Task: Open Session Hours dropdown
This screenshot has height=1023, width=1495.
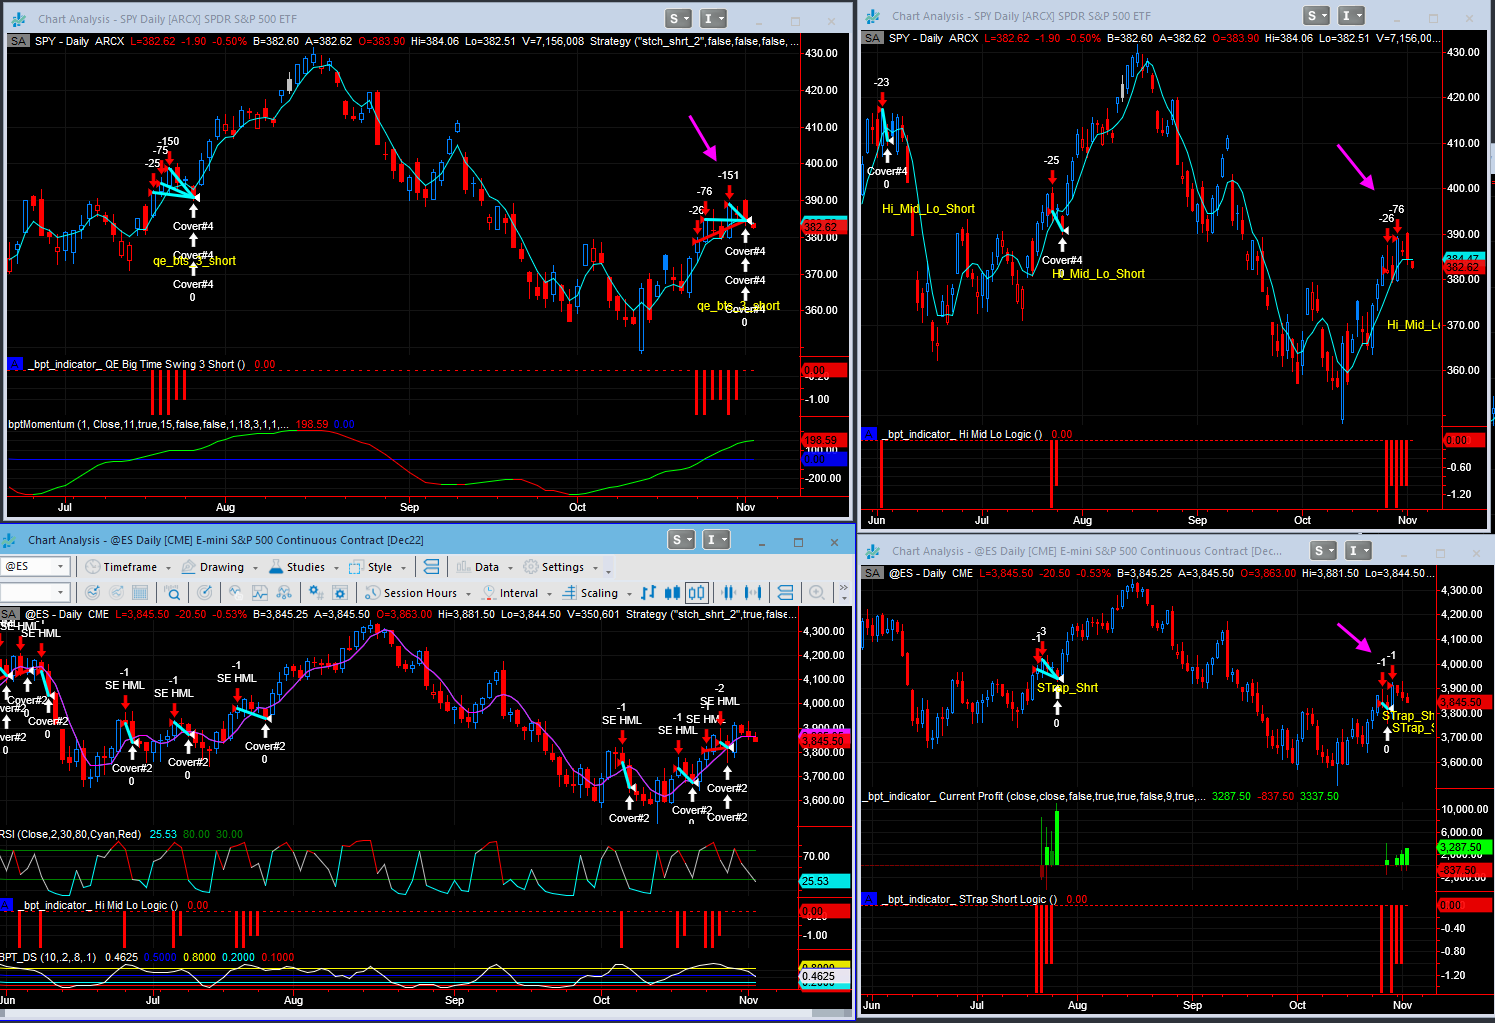Action: coord(420,593)
